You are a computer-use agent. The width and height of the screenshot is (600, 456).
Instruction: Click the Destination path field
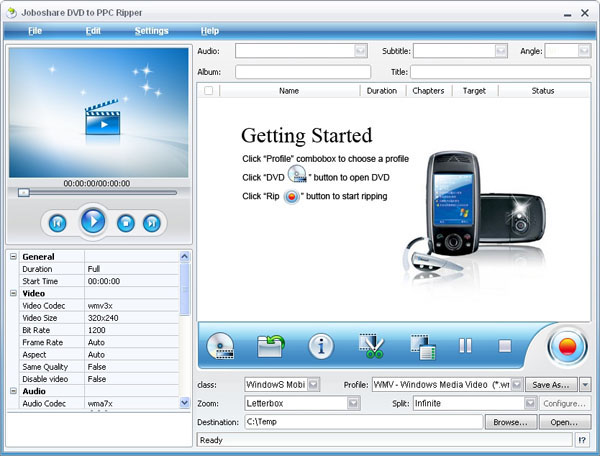click(x=364, y=422)
